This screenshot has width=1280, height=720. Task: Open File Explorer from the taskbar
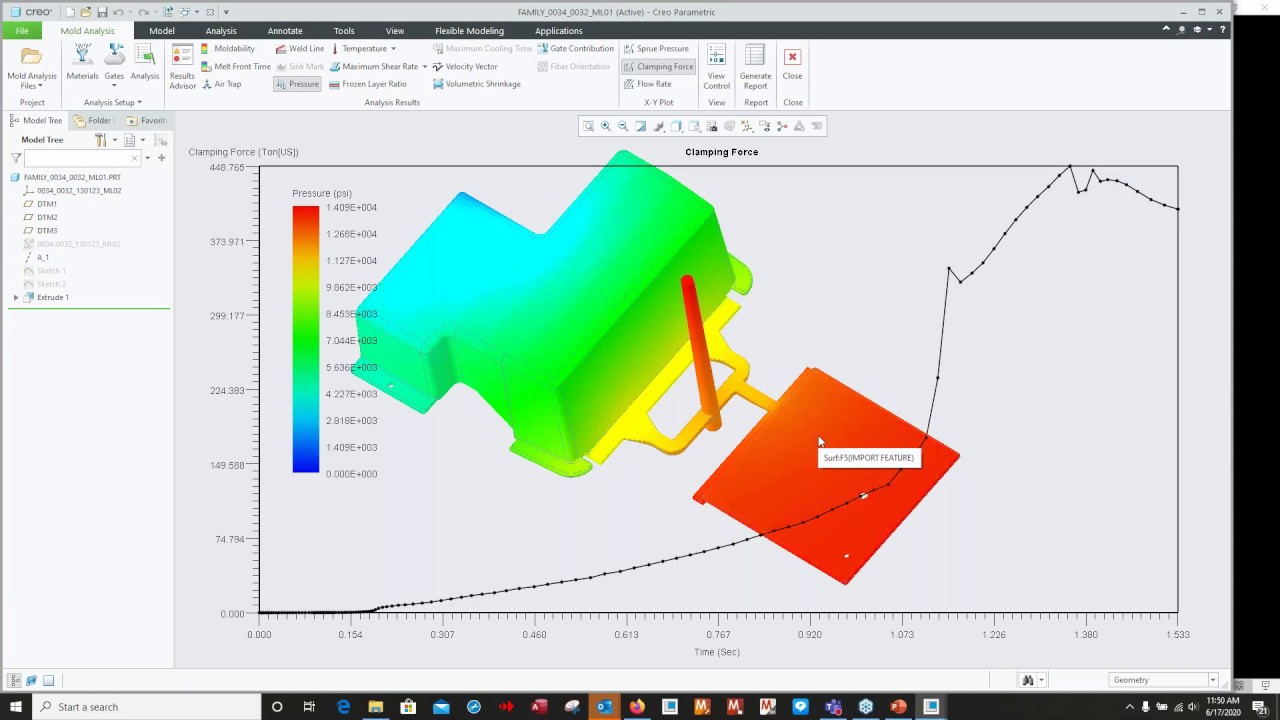coord(376,707)
